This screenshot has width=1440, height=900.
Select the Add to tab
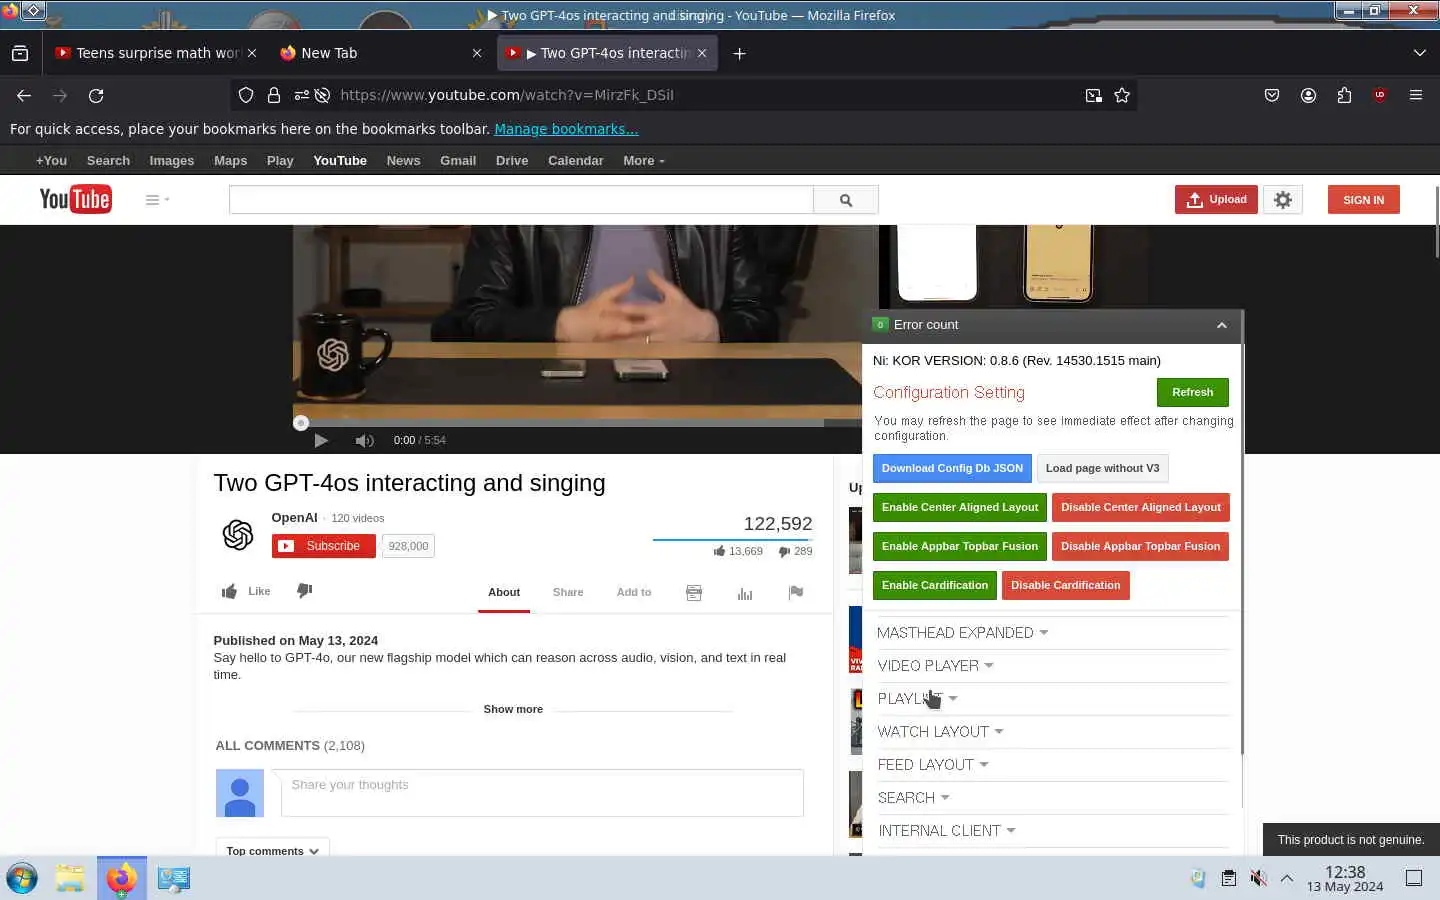click(634, 592)
